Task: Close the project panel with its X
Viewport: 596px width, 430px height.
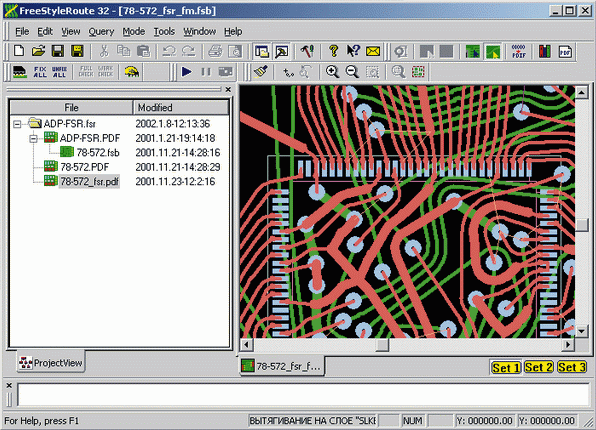Action: (228, 90)
